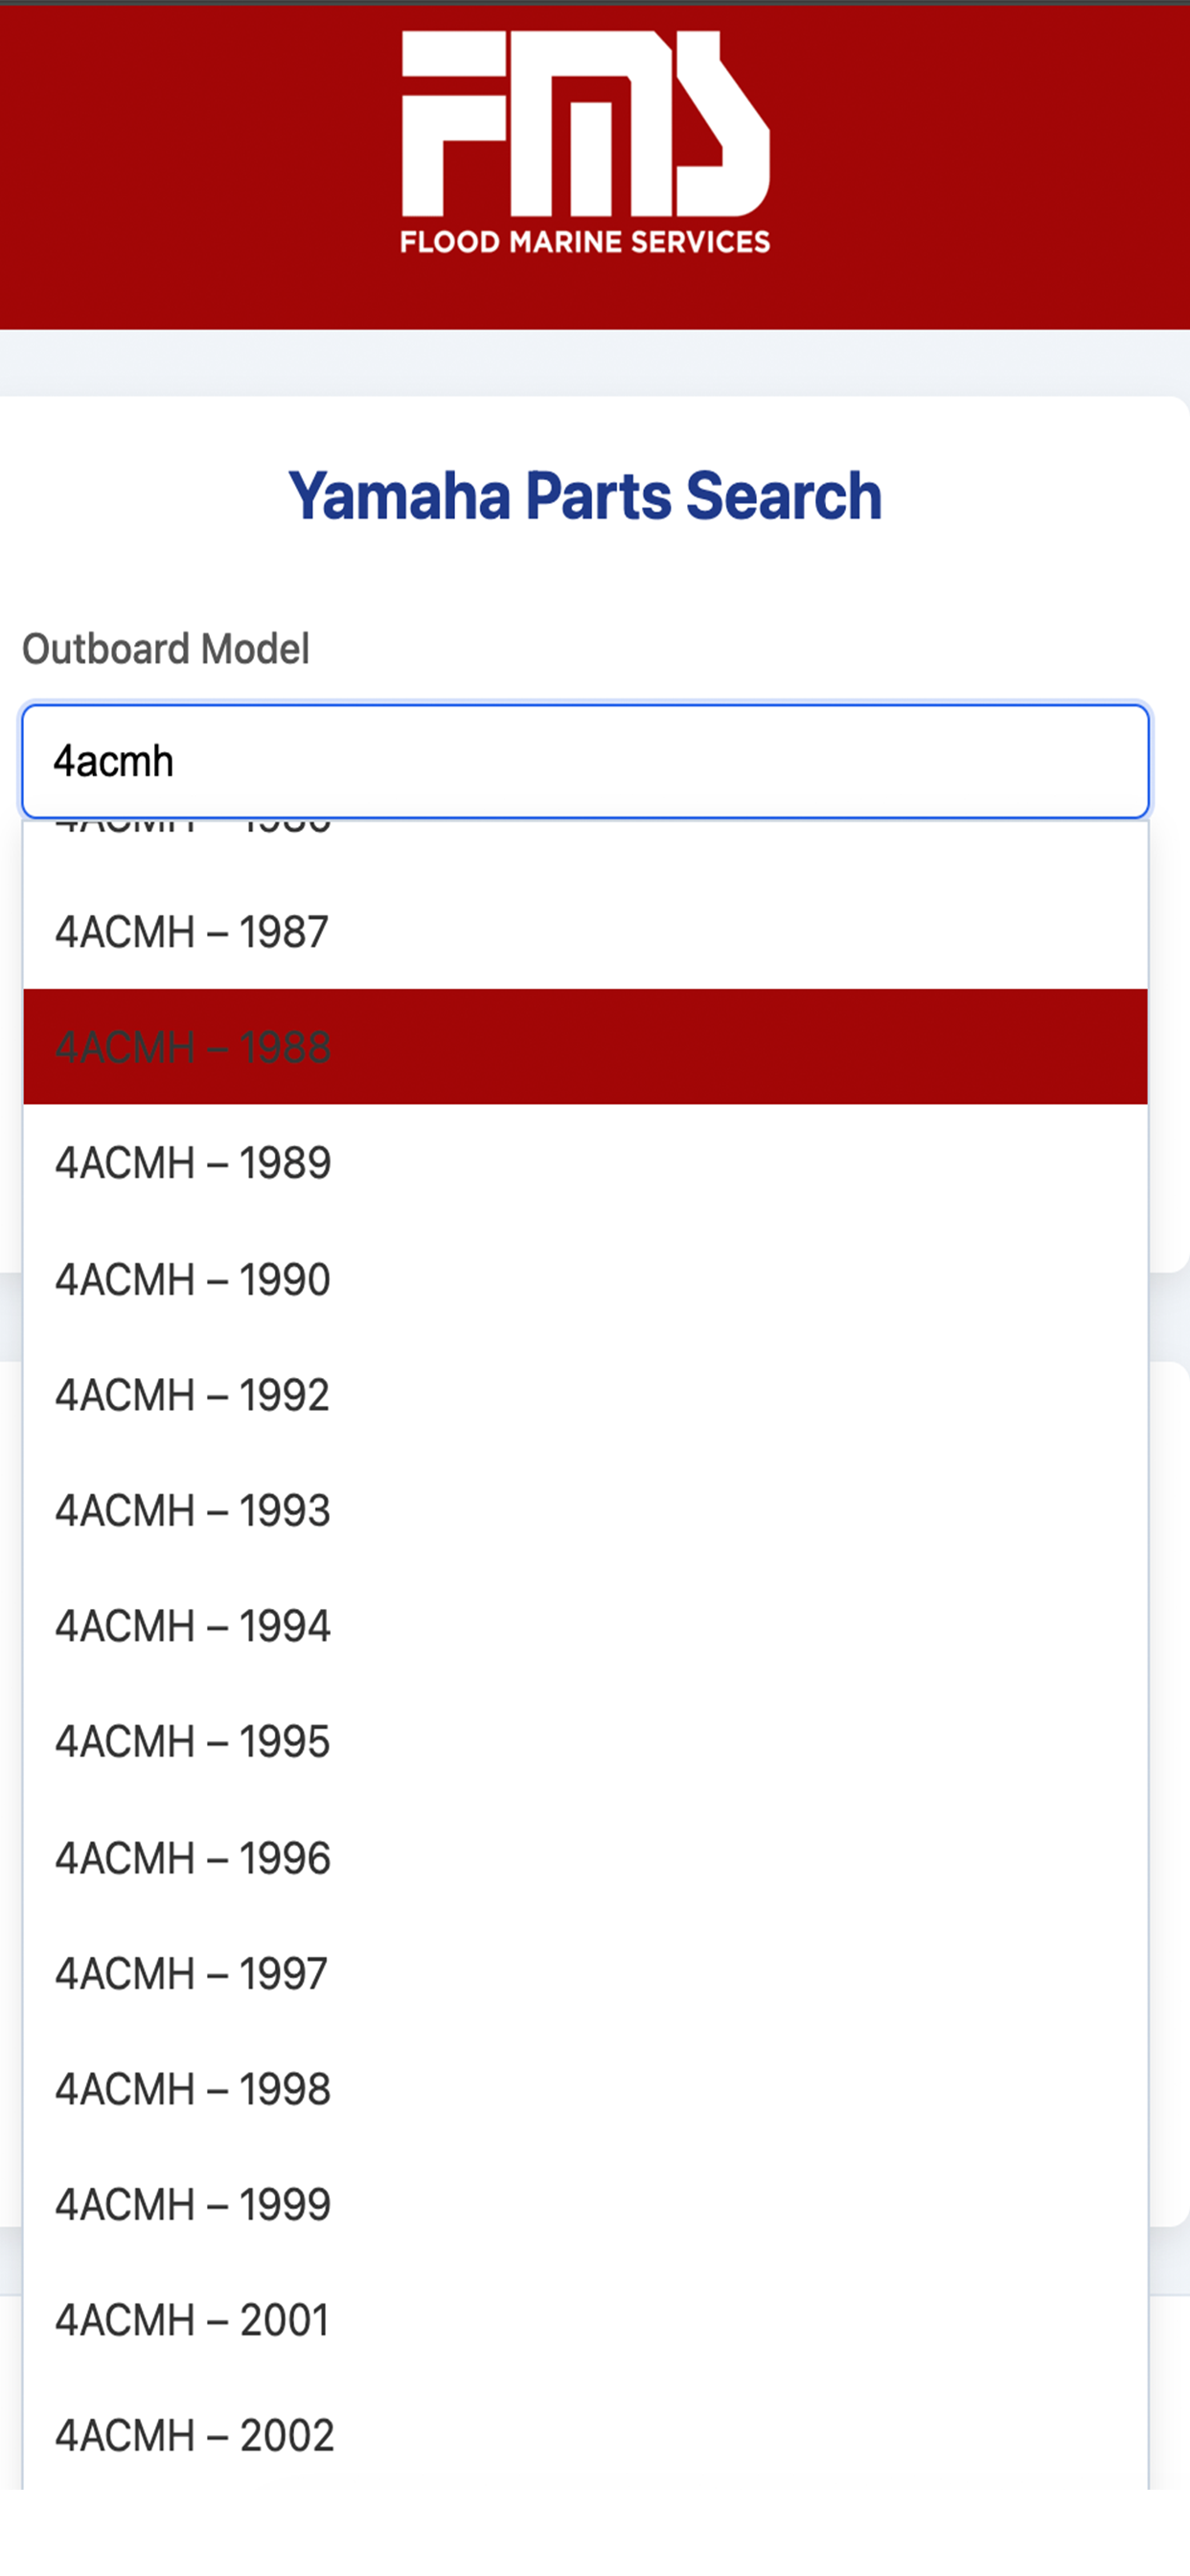Select the 4ACMH – 1996 model year
This screenshot has width=1190, height=2576.
coord(585,1858)
